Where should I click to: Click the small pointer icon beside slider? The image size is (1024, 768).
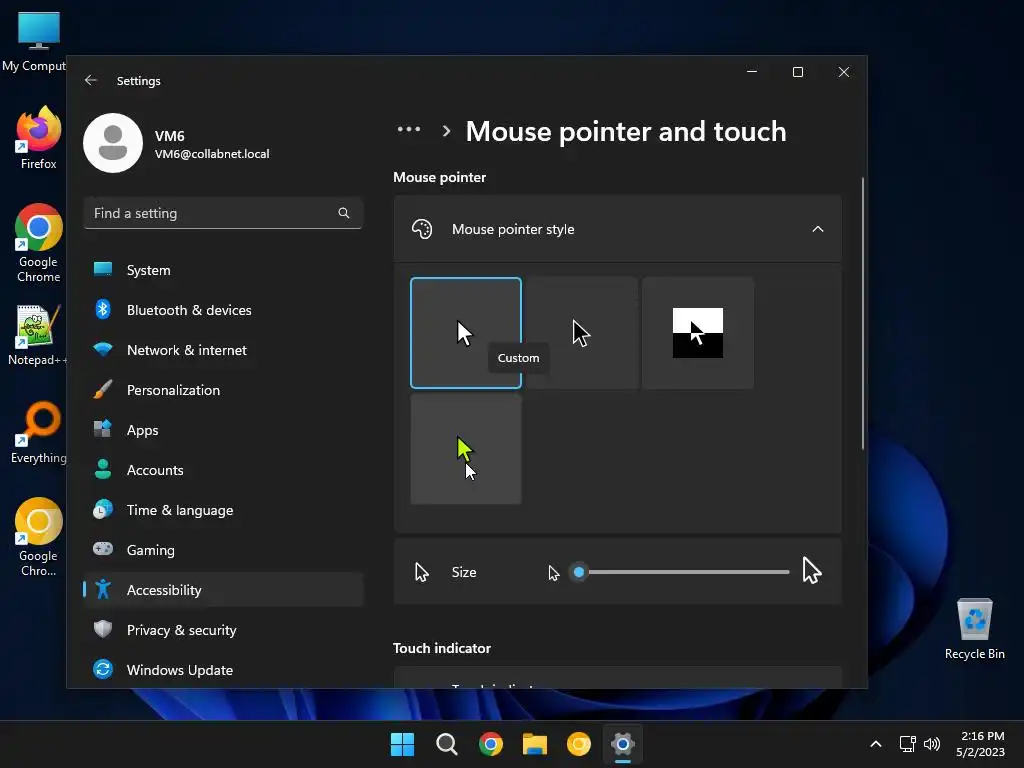tap(554, 573)
